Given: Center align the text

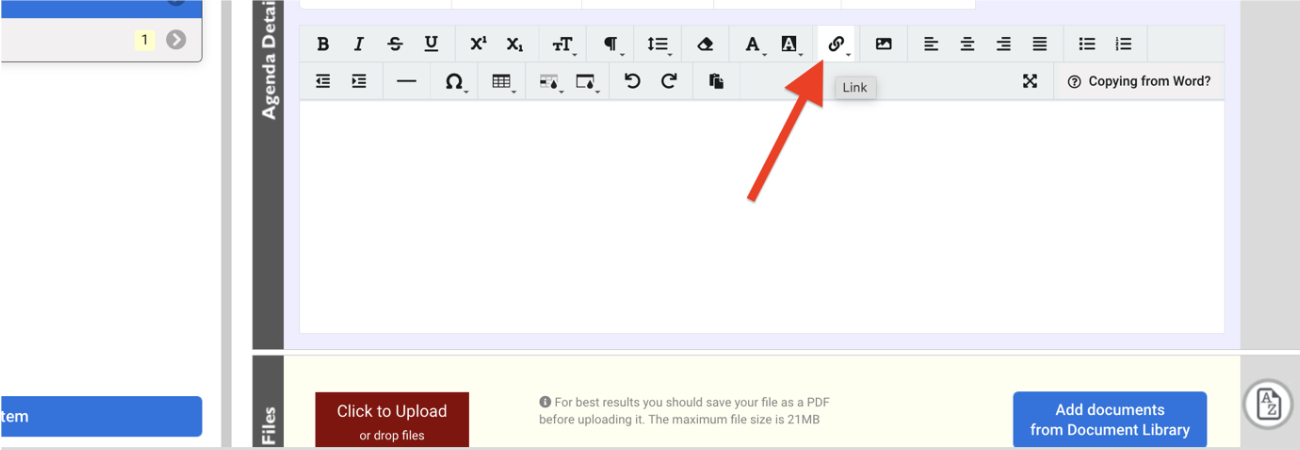Looking at the screenshot, I should [967, 44].
